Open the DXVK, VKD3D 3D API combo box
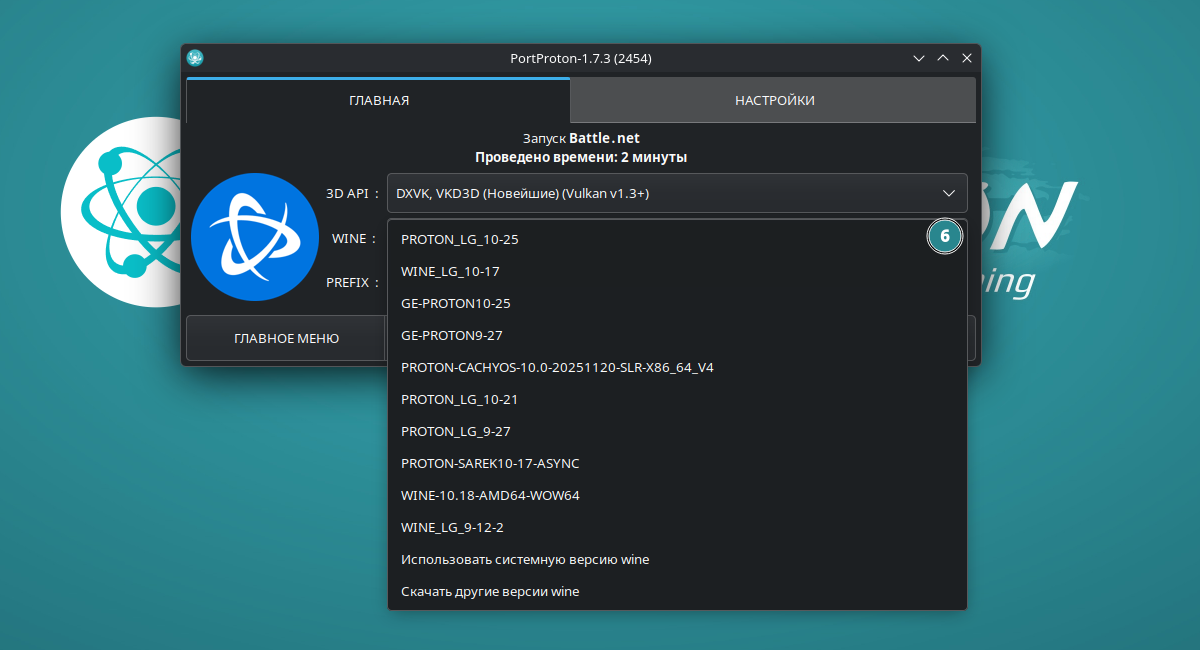 pyautogui.click(x=660, y=193)
